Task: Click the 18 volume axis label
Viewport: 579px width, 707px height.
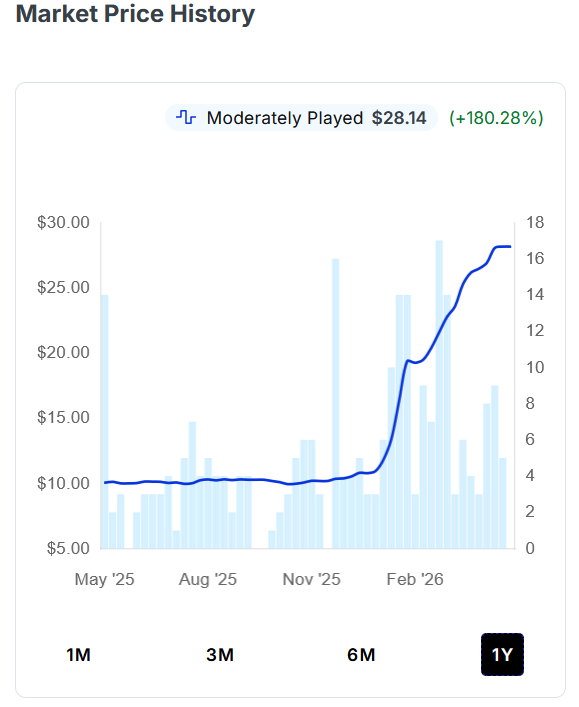Action: point(535,222)
